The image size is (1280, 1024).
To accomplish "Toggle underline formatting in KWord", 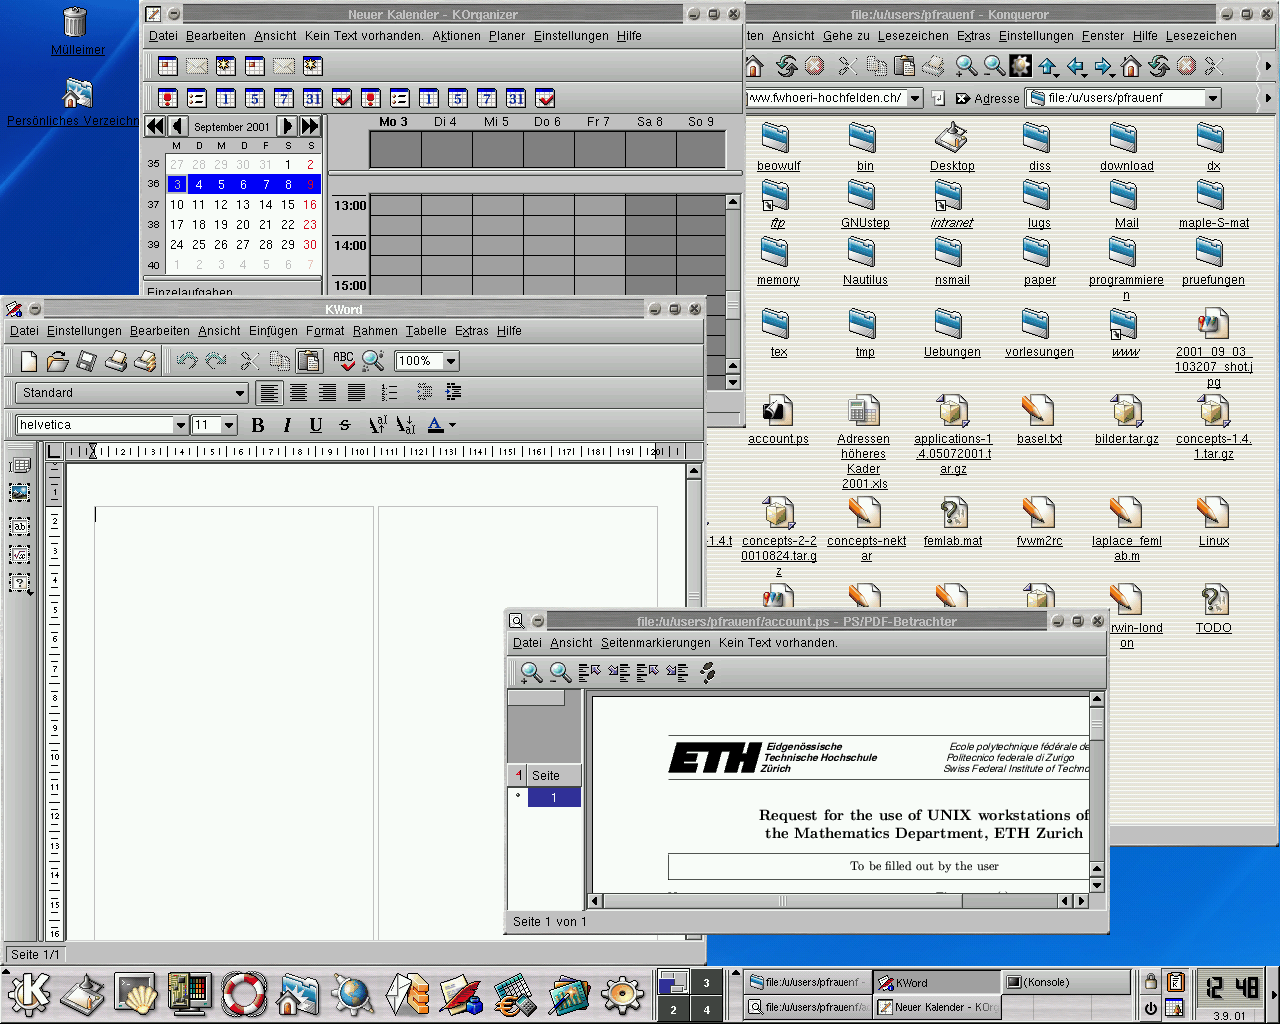I will point(316,425).
